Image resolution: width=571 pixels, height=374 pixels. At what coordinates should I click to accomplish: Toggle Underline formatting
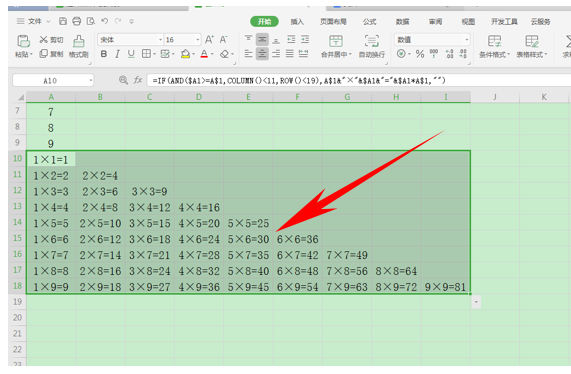131,54
